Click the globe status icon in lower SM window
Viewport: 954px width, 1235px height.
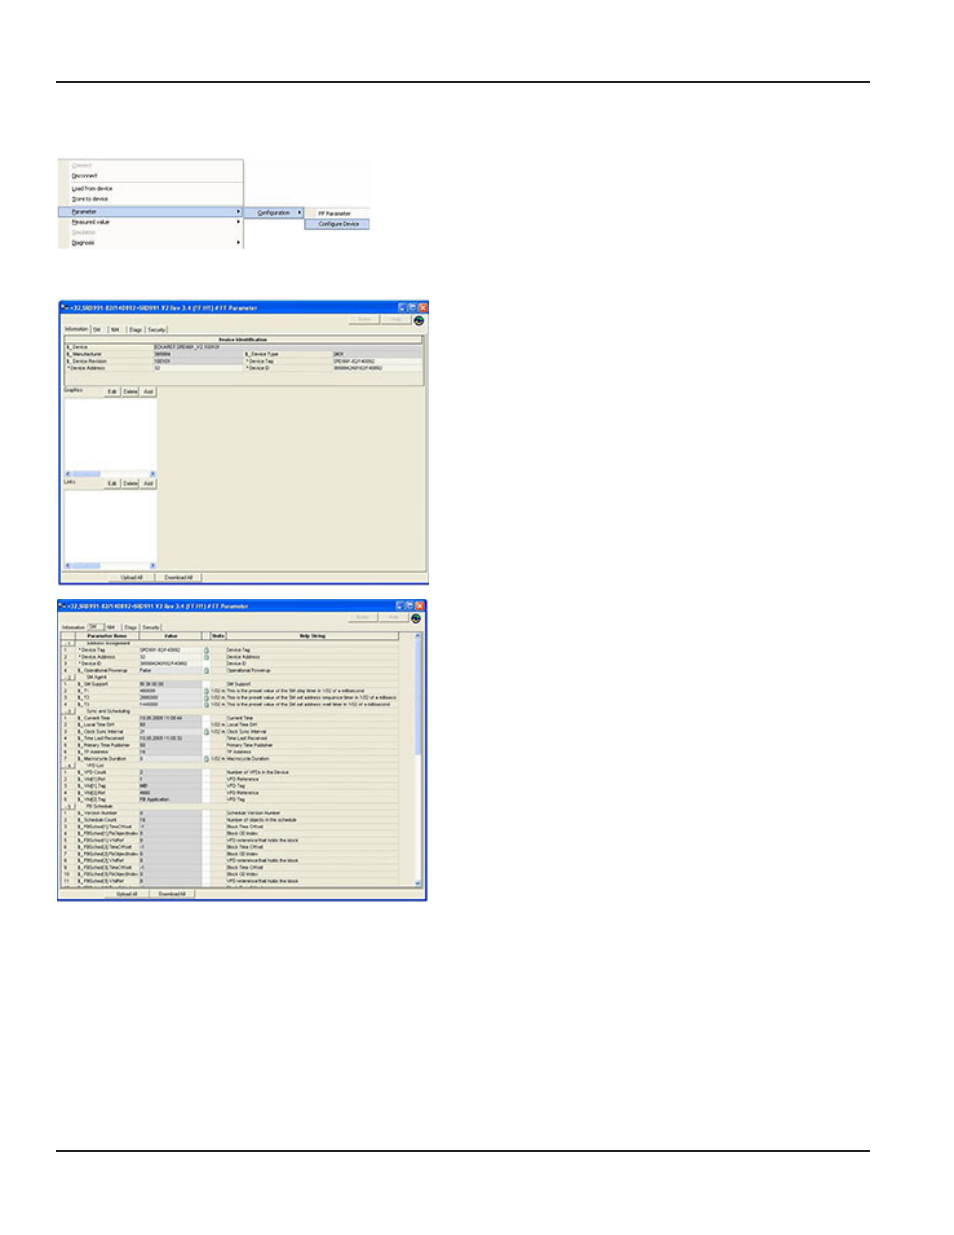coord(415,618)
